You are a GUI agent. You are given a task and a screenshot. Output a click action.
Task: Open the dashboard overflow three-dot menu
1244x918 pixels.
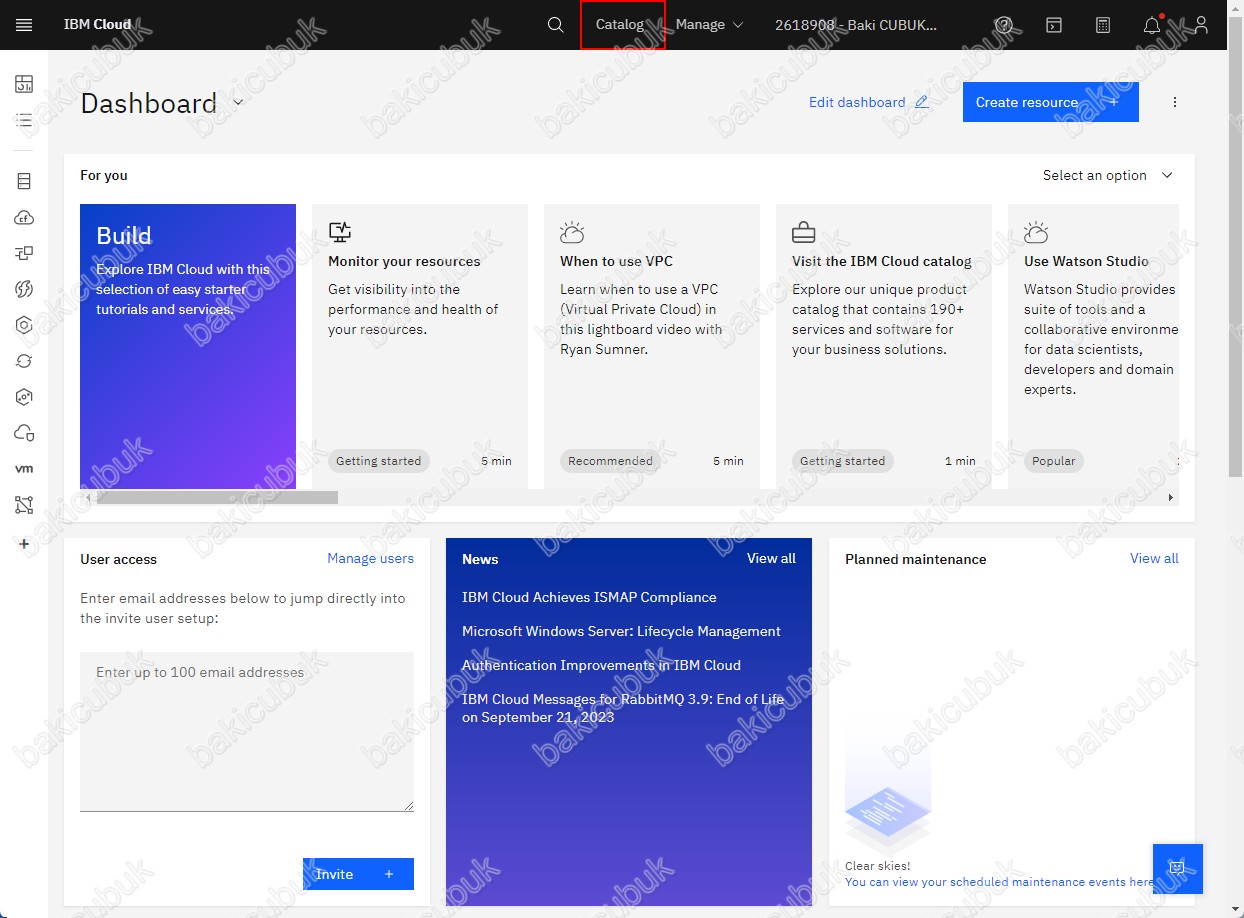[1175, 102]
